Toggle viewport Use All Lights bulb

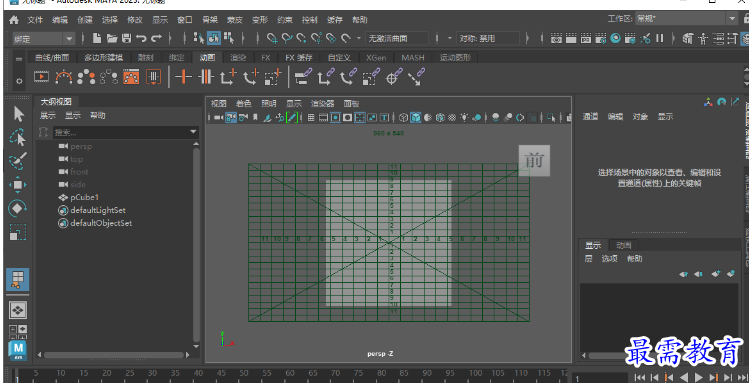tap(464, 117)
